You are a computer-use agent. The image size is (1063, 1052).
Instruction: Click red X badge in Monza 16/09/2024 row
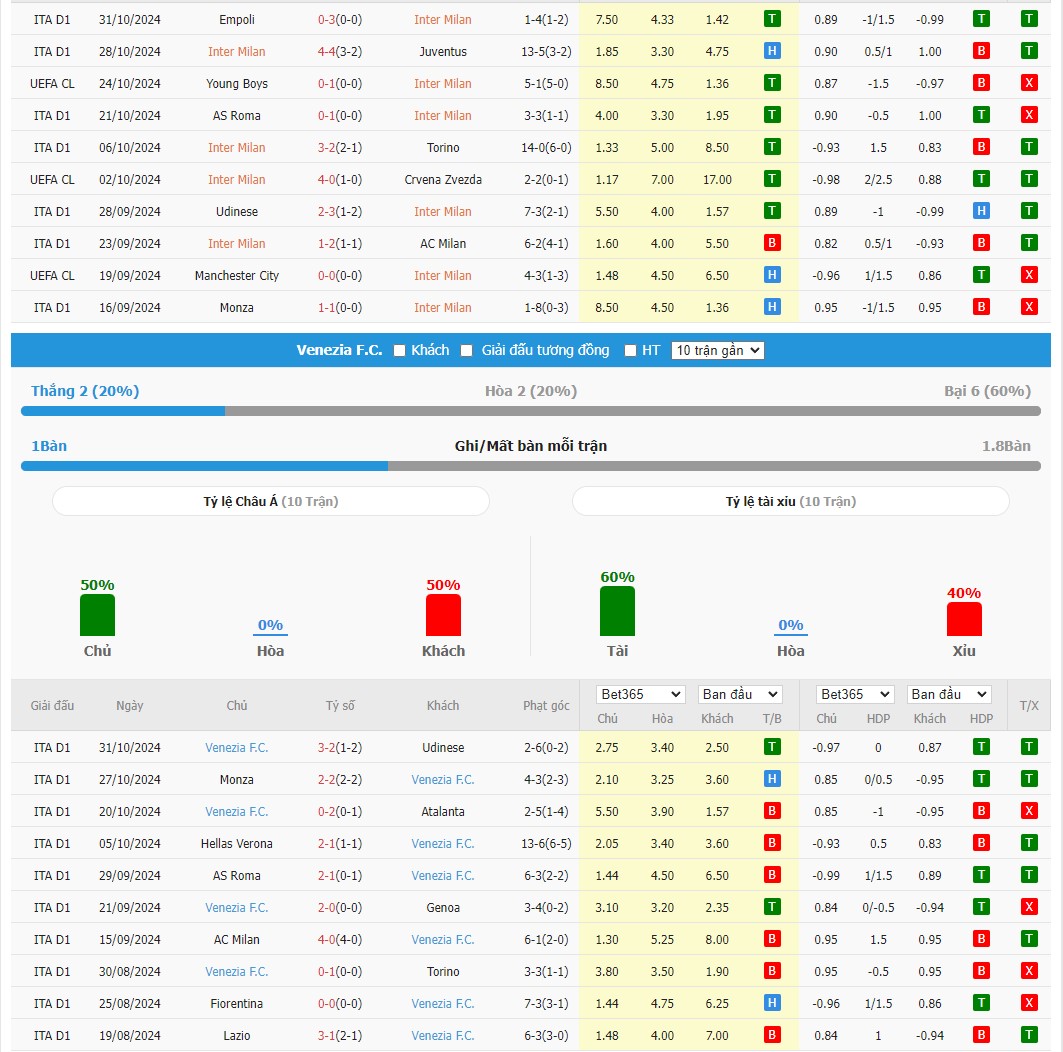(1028, 306)
